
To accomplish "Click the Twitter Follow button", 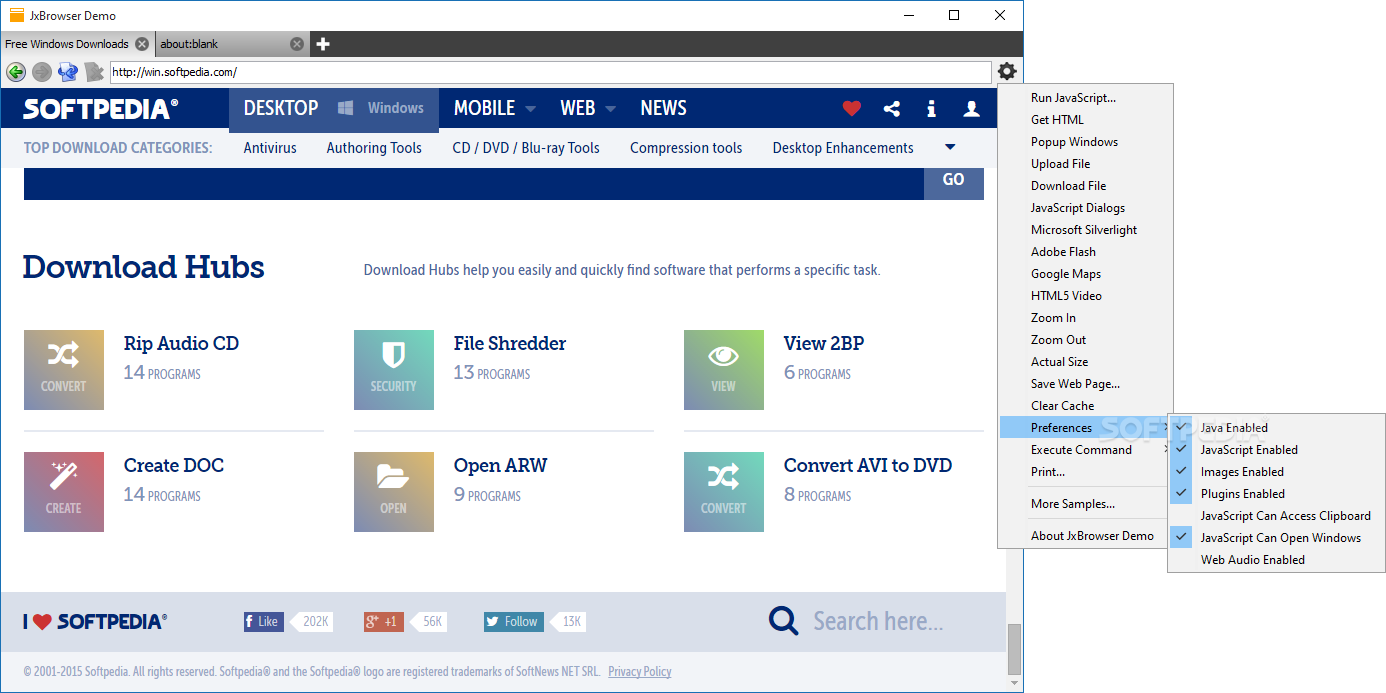I will click(x=514, y=622).
